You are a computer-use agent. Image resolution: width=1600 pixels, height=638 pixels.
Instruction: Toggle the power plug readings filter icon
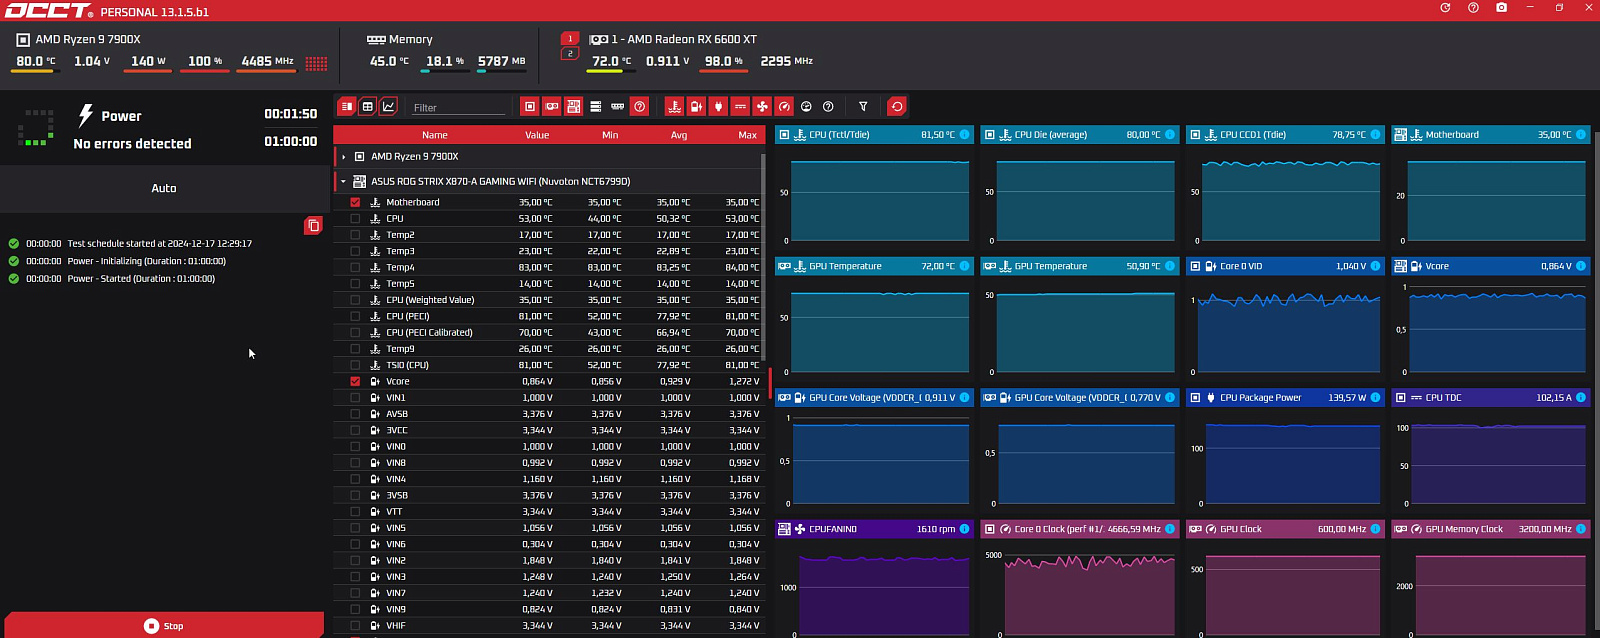(x=718, y=106)
